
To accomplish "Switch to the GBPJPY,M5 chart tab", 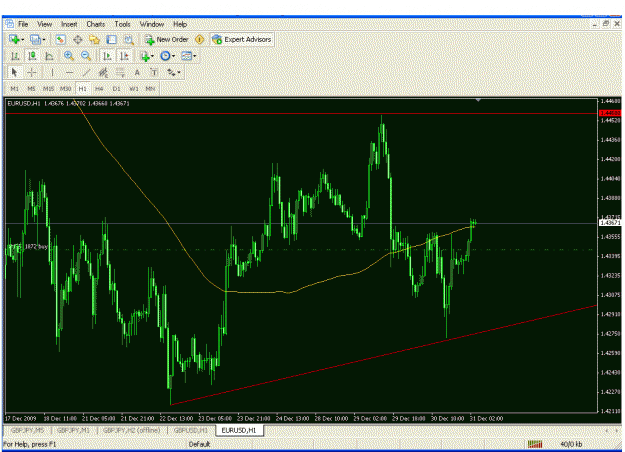I will click(28, 430).
